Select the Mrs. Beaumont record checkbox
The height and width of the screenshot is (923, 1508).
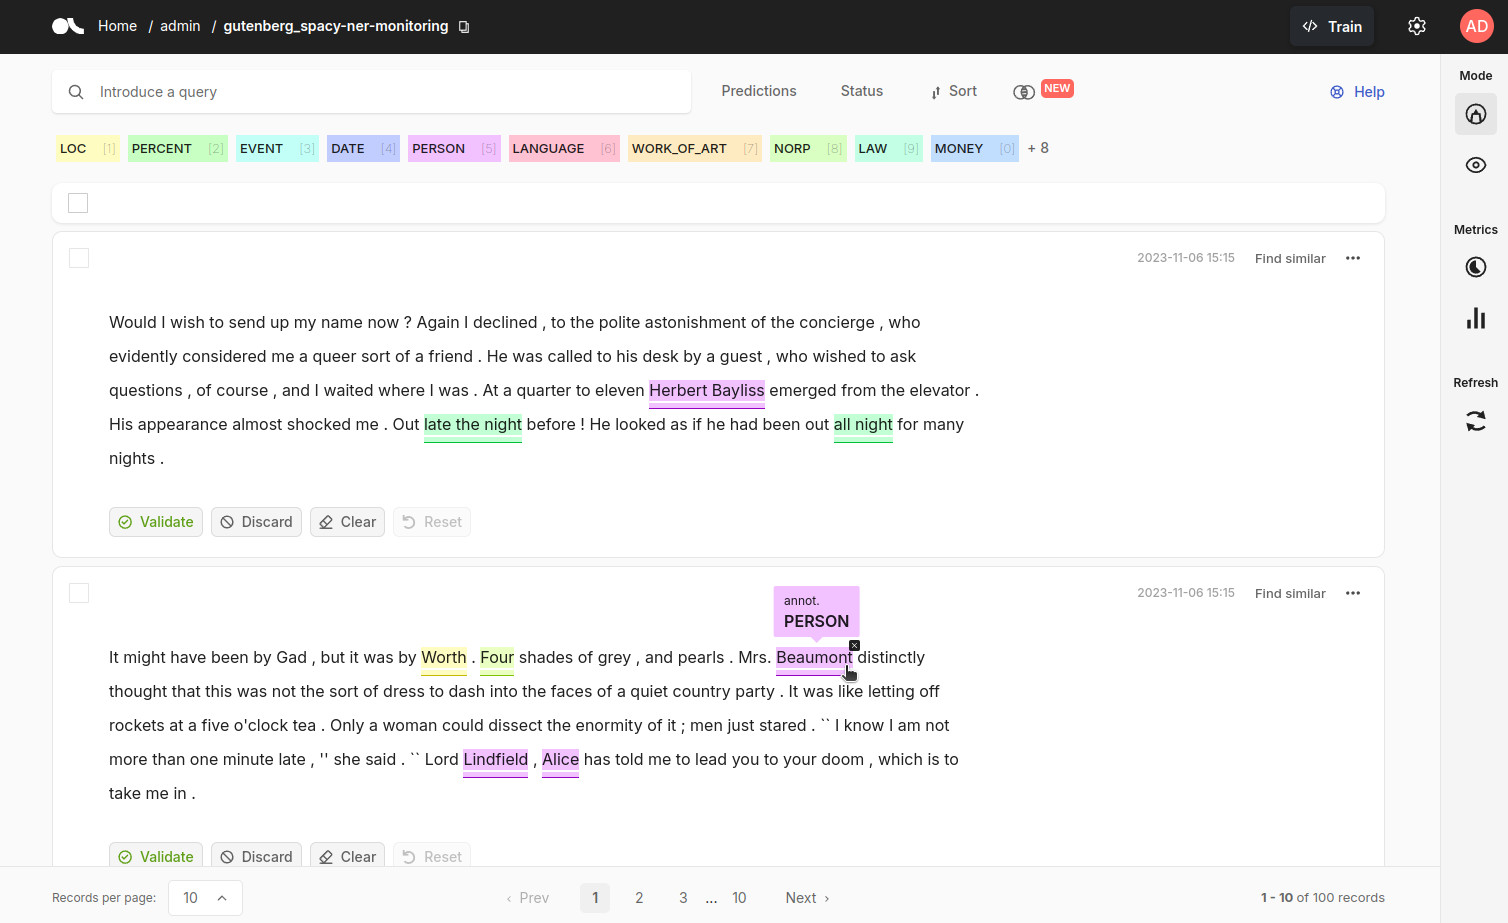[x=79, y=593]
